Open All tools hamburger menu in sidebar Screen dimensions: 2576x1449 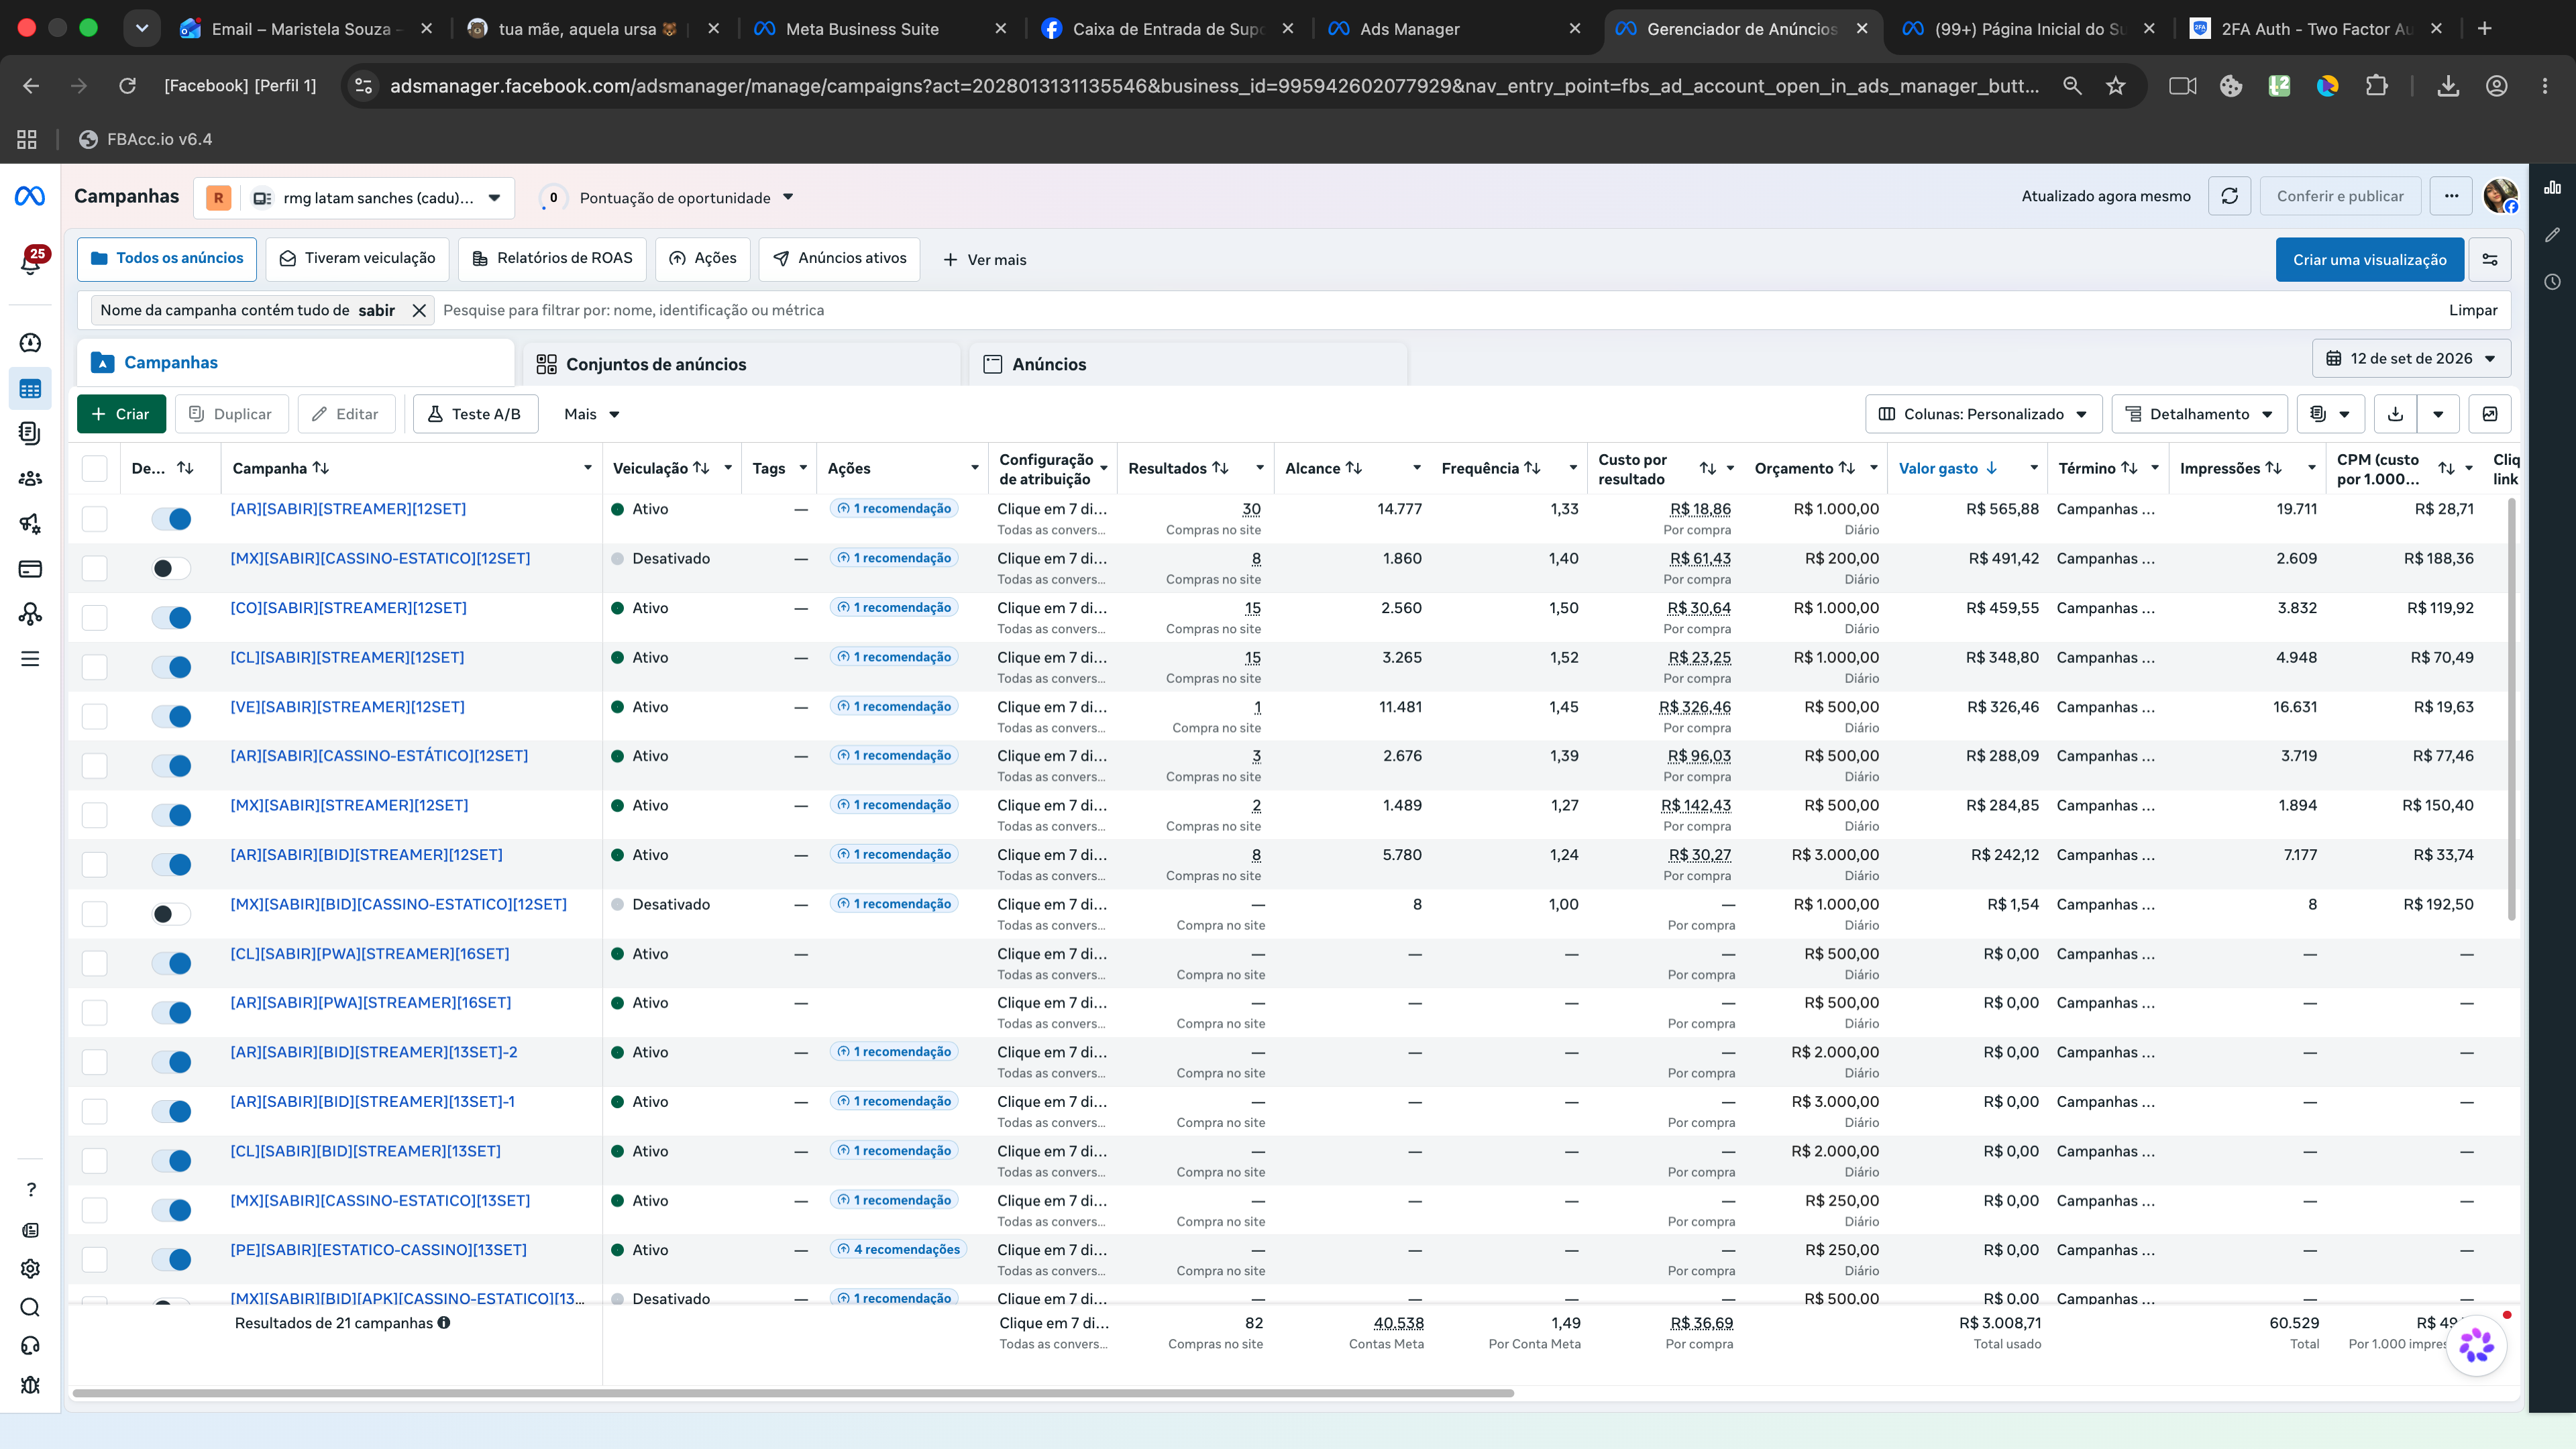pos(30,659)
